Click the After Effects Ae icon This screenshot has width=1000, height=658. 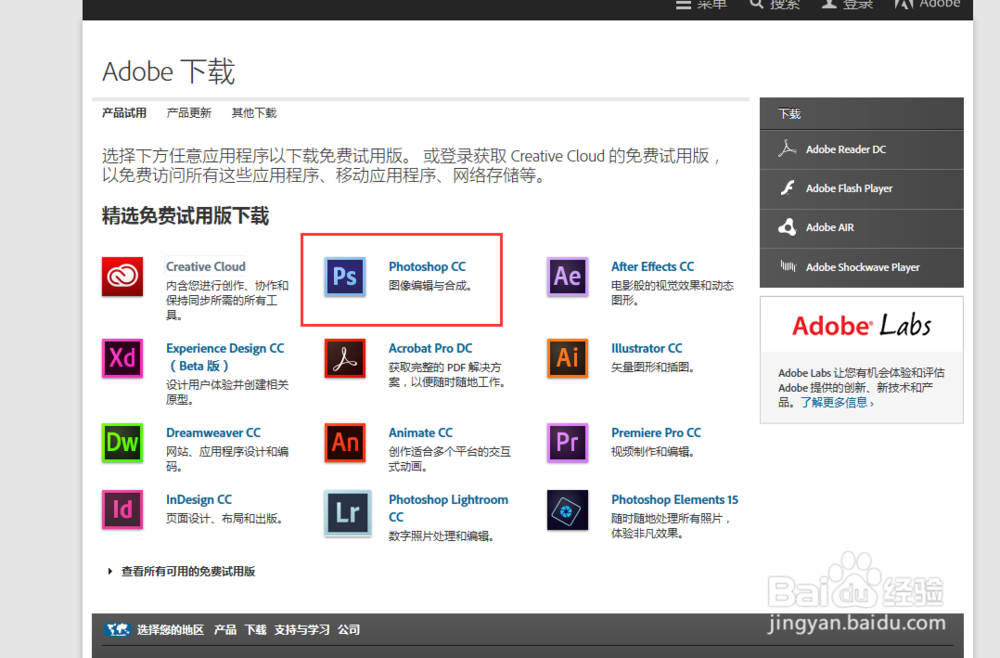[x=568, y=276]
